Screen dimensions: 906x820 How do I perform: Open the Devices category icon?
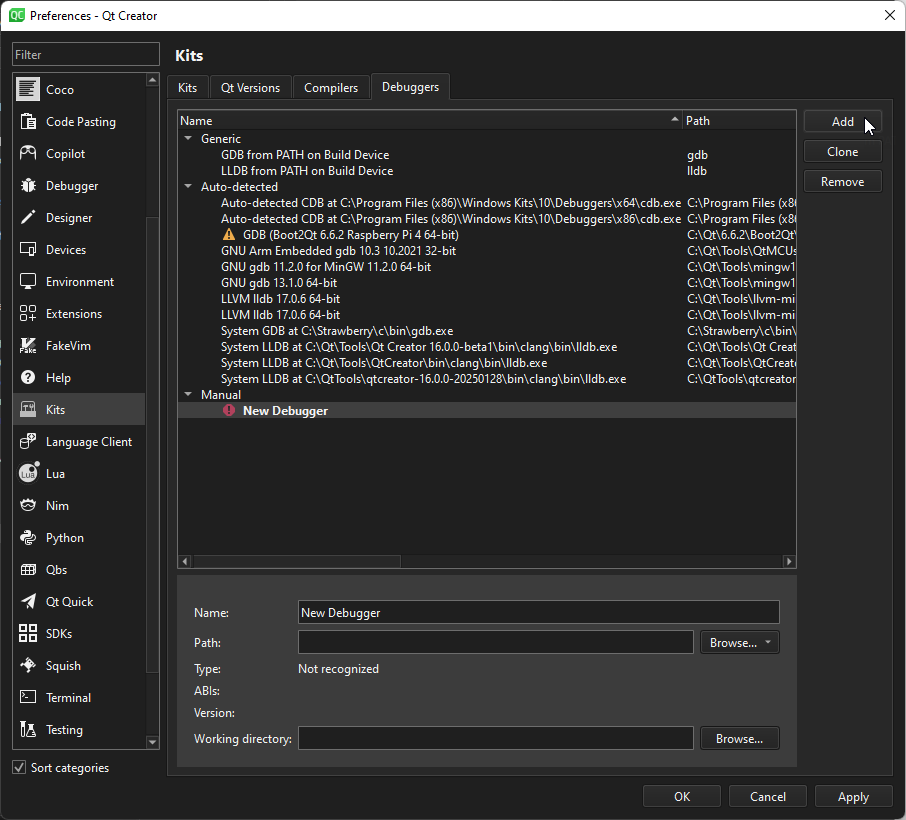(28, 250)
